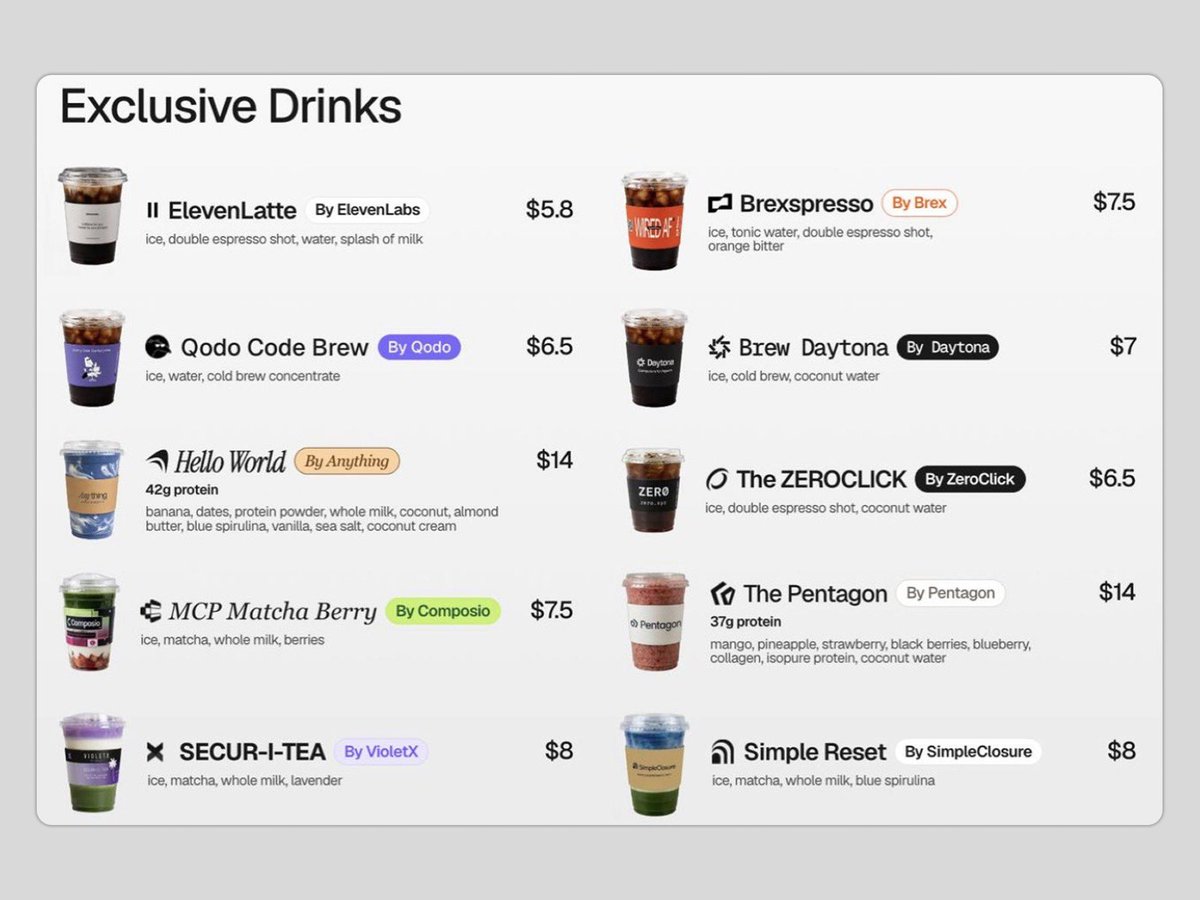Image resolution: width=1200 pixels, height=900 pixels.
Task: Click the VioletX logo beside SECUR-I-TEA
Action: [155, 752]
